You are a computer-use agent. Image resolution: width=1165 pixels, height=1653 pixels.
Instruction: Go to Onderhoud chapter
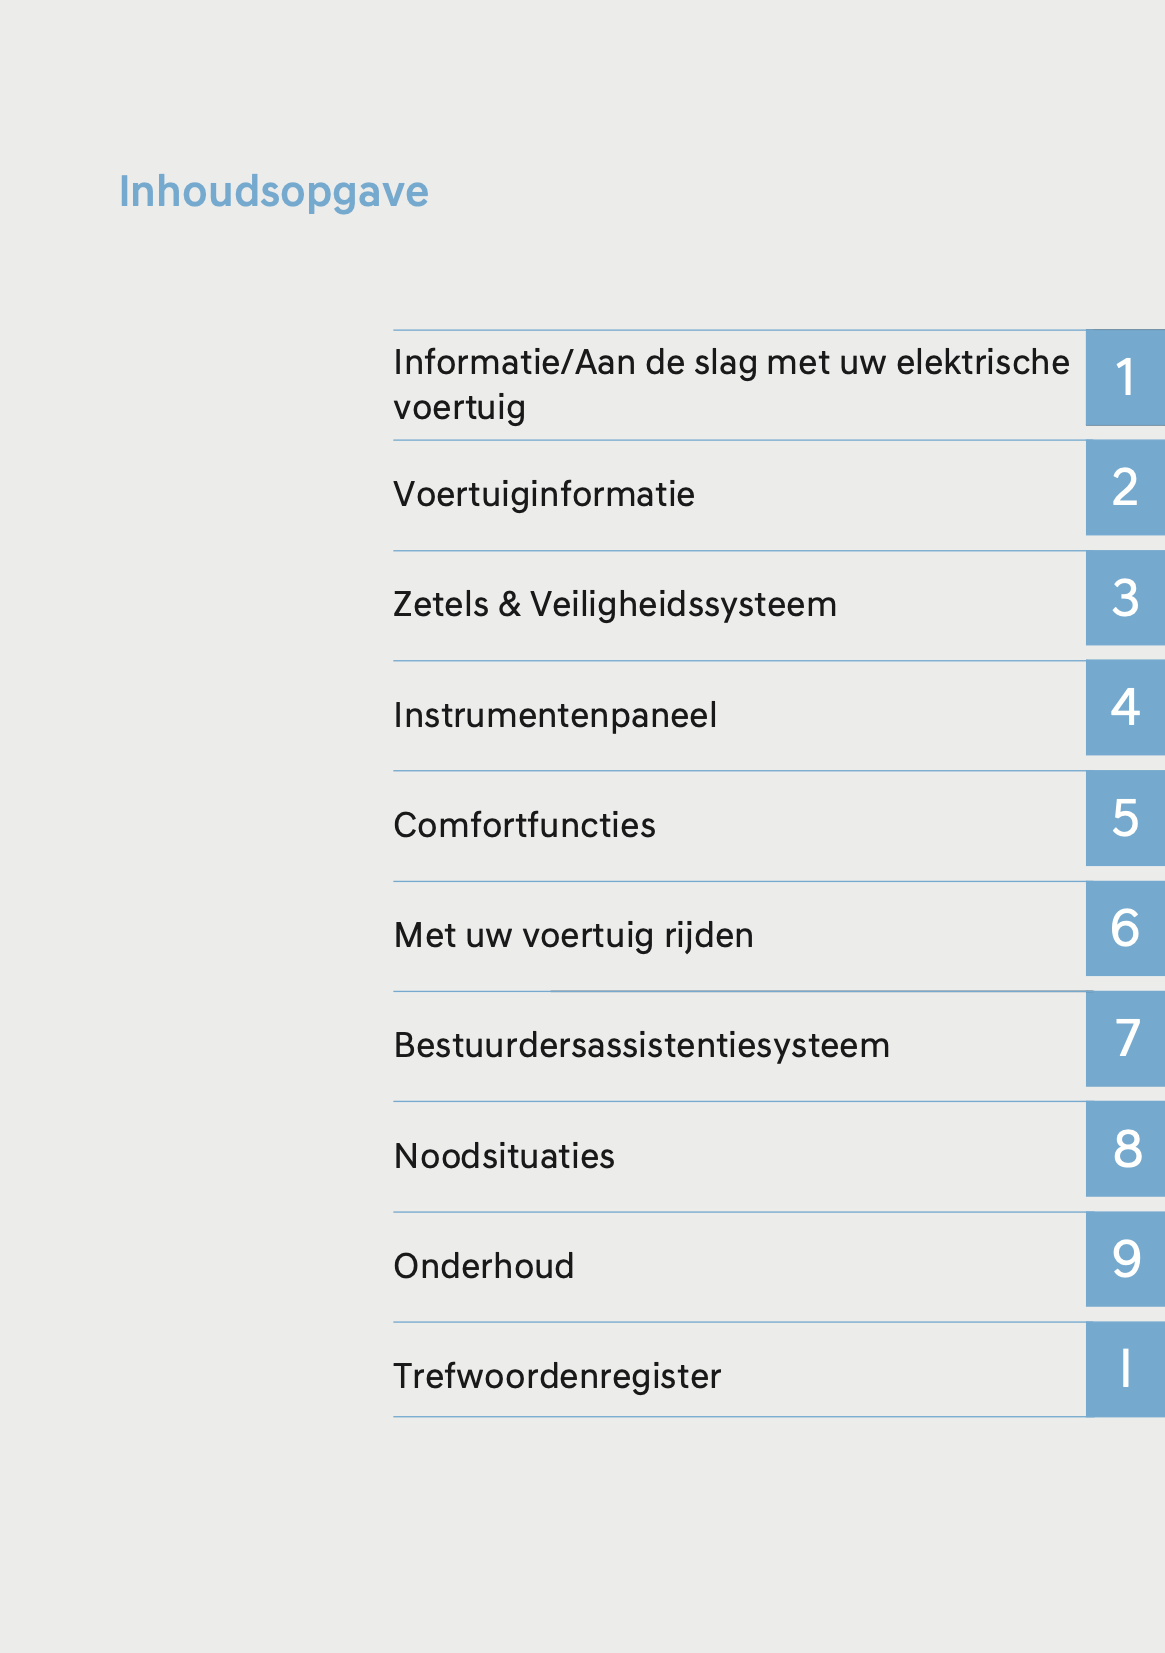click(x=484, y=1266)
